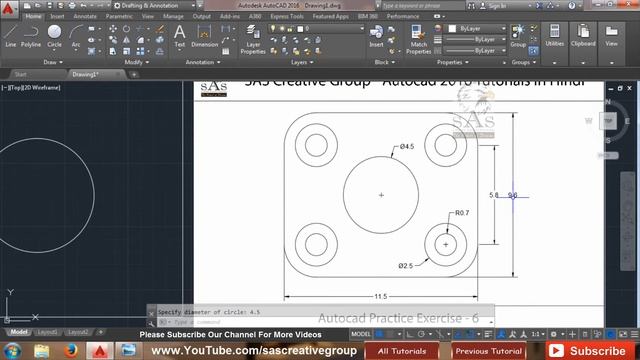This screenshot has height=360, width=640.
Task: Select the Line tool
Action: [11, 36]
